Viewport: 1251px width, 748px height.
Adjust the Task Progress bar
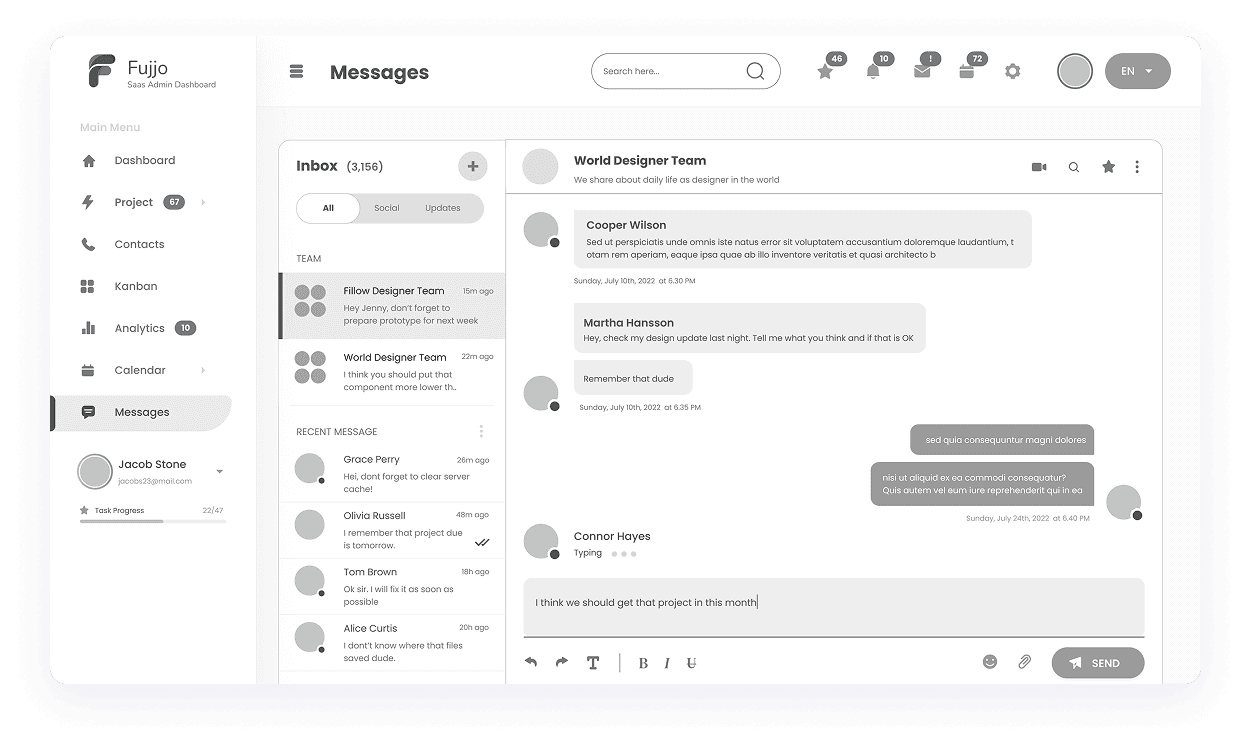151,524
